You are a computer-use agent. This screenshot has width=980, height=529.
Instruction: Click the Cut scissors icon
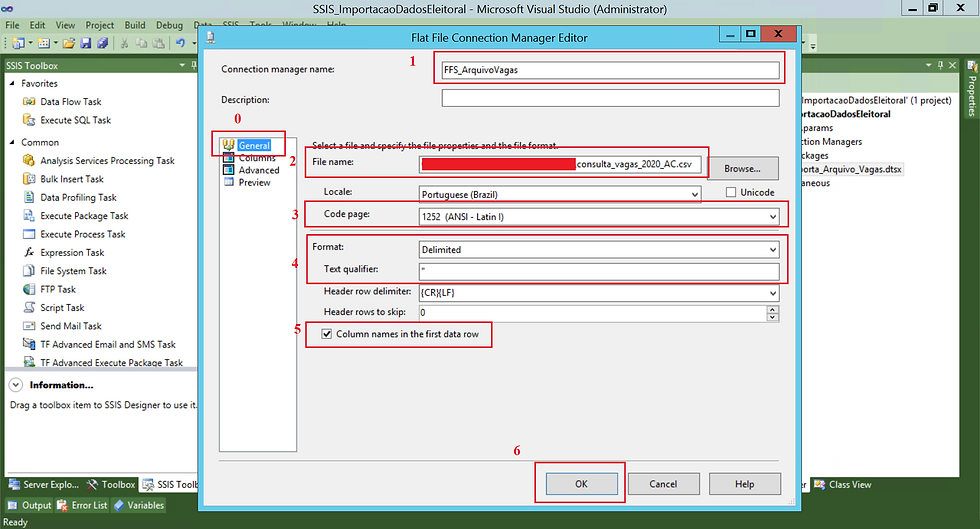pos(124,43)
